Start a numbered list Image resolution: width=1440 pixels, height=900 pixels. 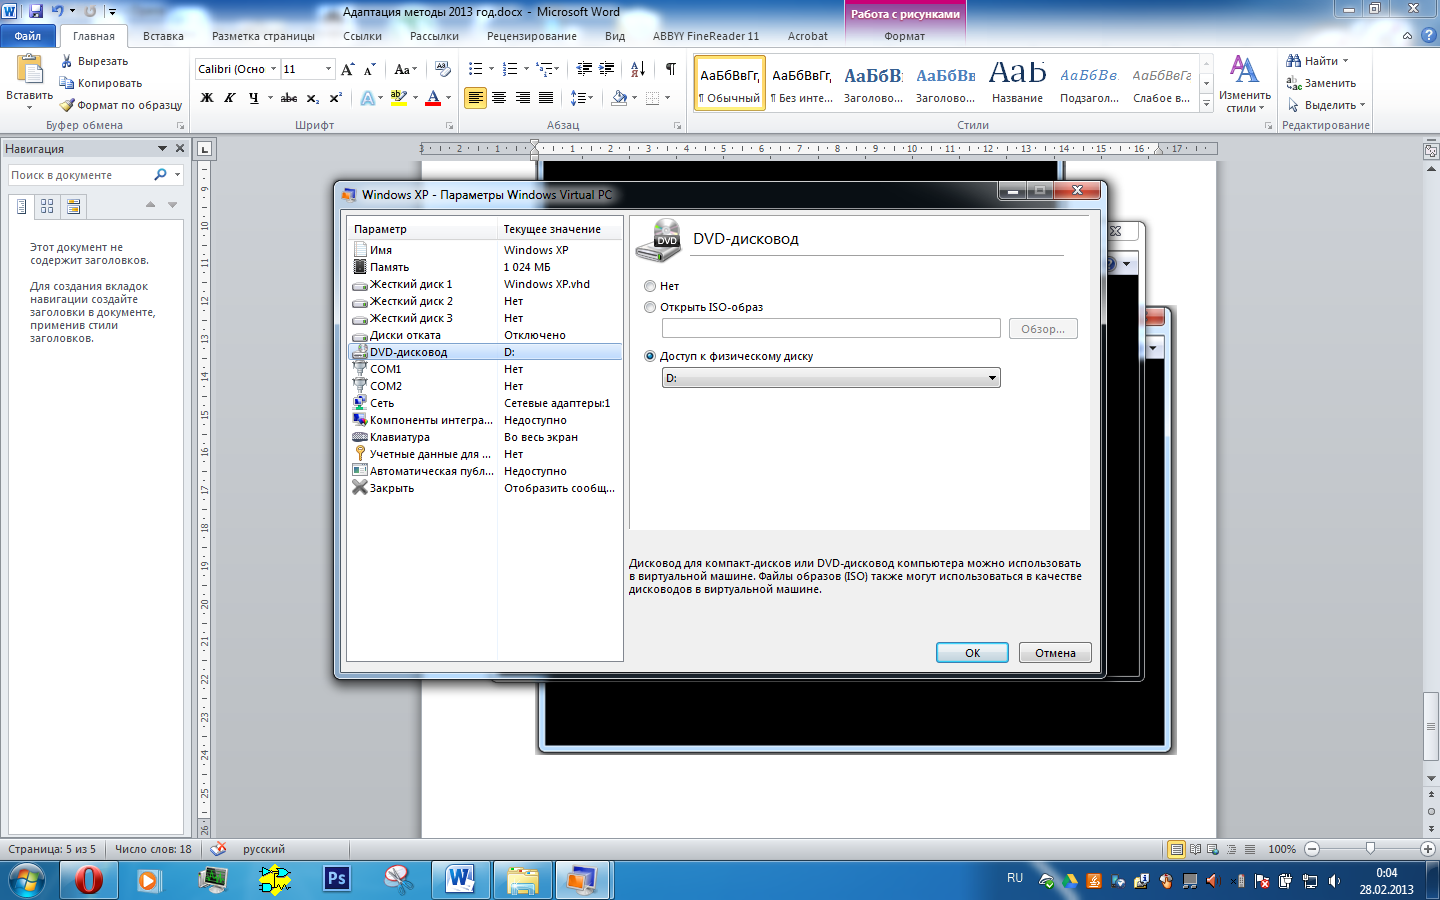pyautogui.click(x=510, y=69)
